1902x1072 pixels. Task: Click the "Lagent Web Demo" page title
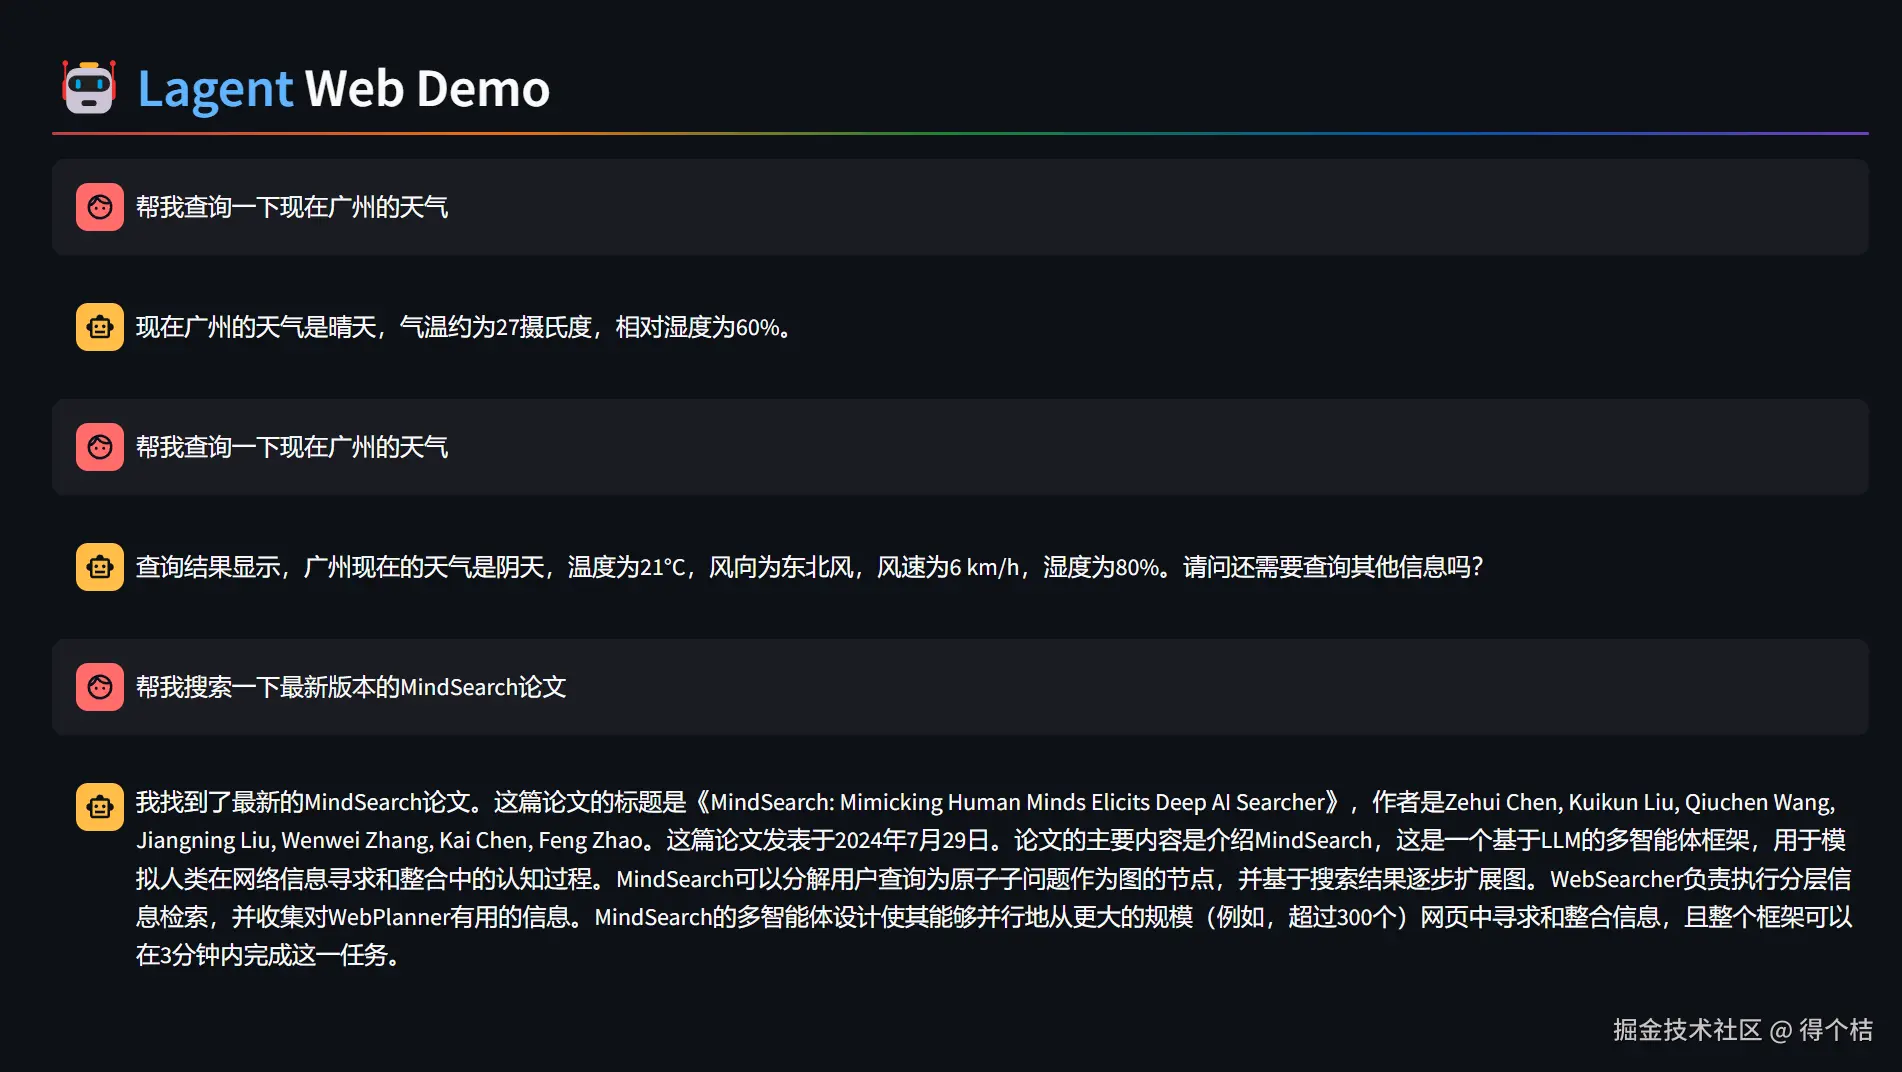[343, 88]
